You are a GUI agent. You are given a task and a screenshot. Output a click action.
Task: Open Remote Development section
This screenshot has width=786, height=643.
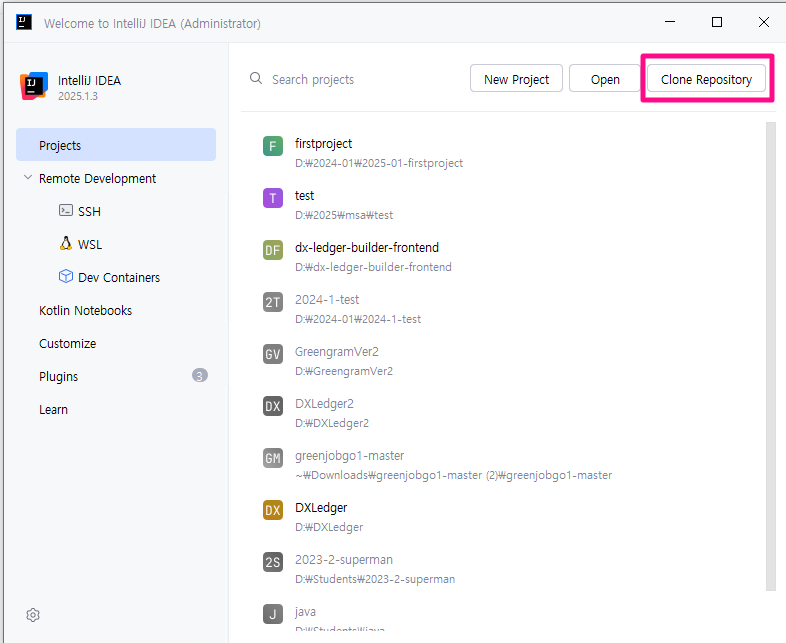pos(97,178)
